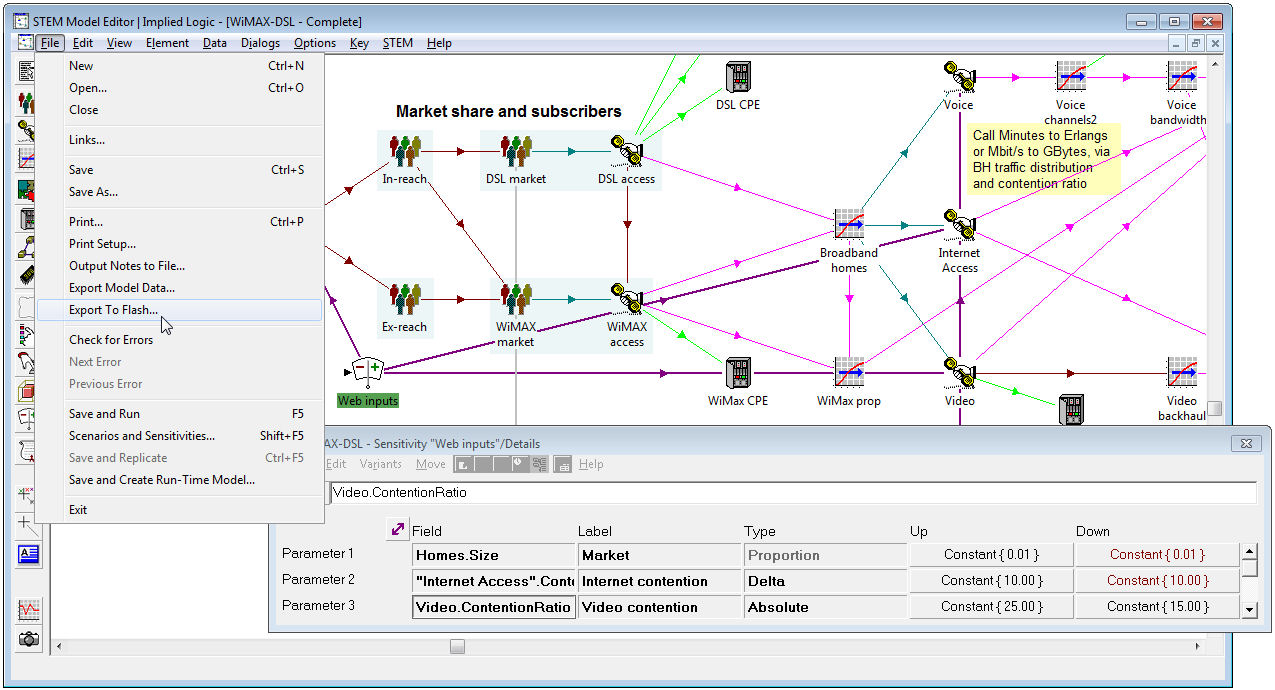
Task: Open the Element menu in menu bar
Action: pos(167,43)
